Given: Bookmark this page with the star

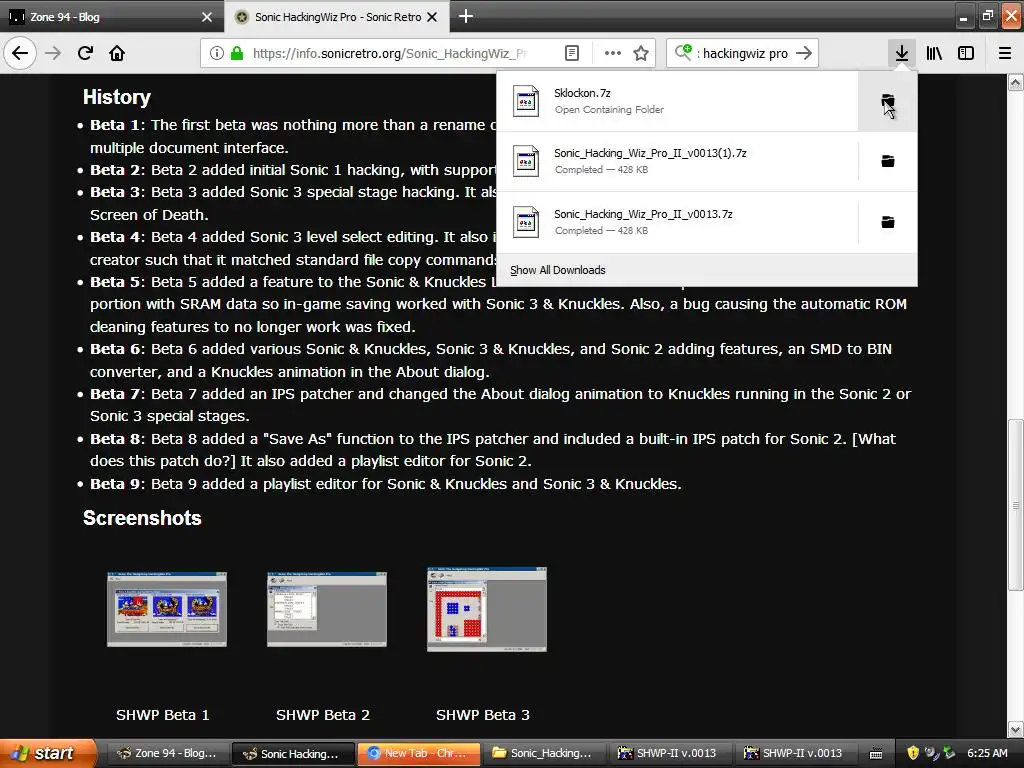Looking at the screenshot, I should (x=641, y=53).
